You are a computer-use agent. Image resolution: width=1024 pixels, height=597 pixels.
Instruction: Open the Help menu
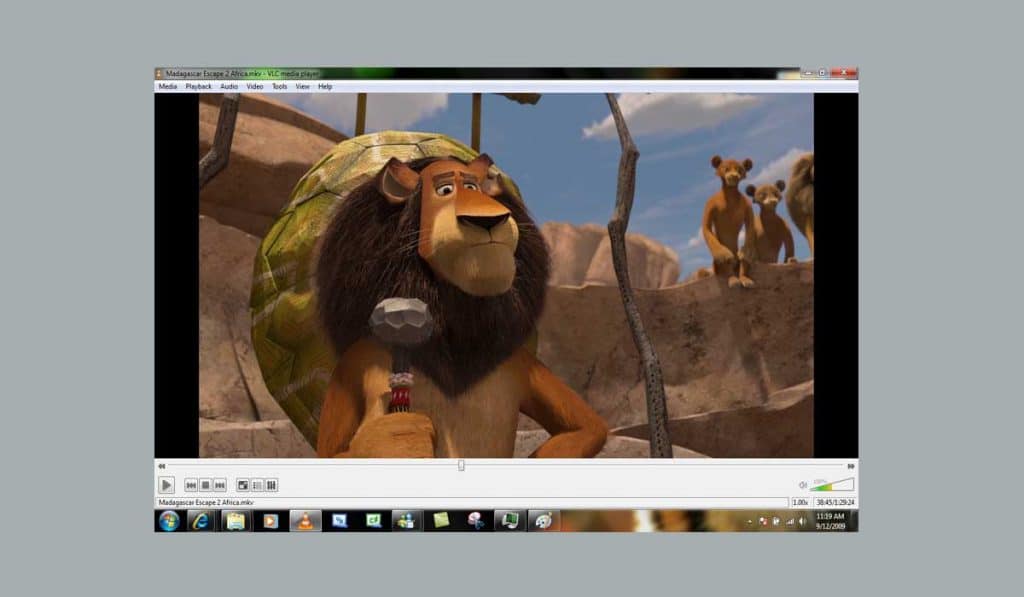pyautogui.click(x=325, y=86)
